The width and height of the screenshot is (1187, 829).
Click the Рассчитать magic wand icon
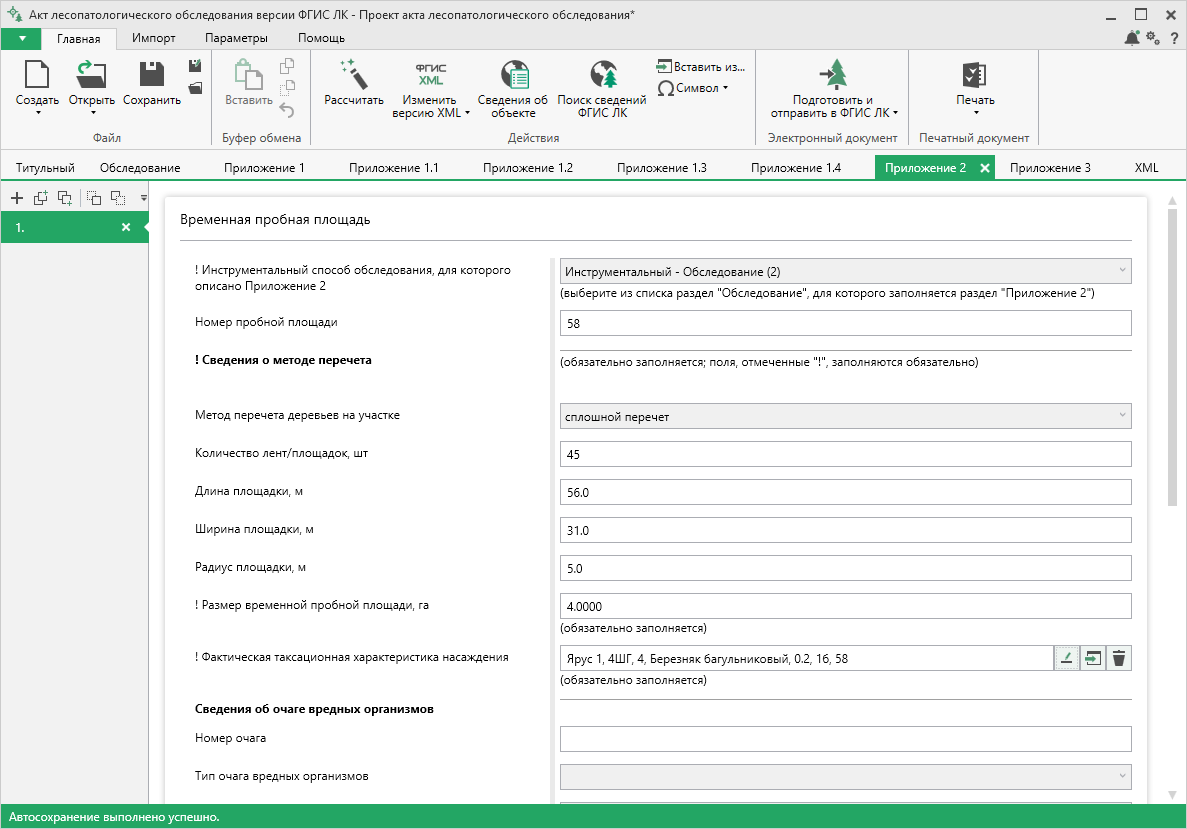(x=354, y=74)
